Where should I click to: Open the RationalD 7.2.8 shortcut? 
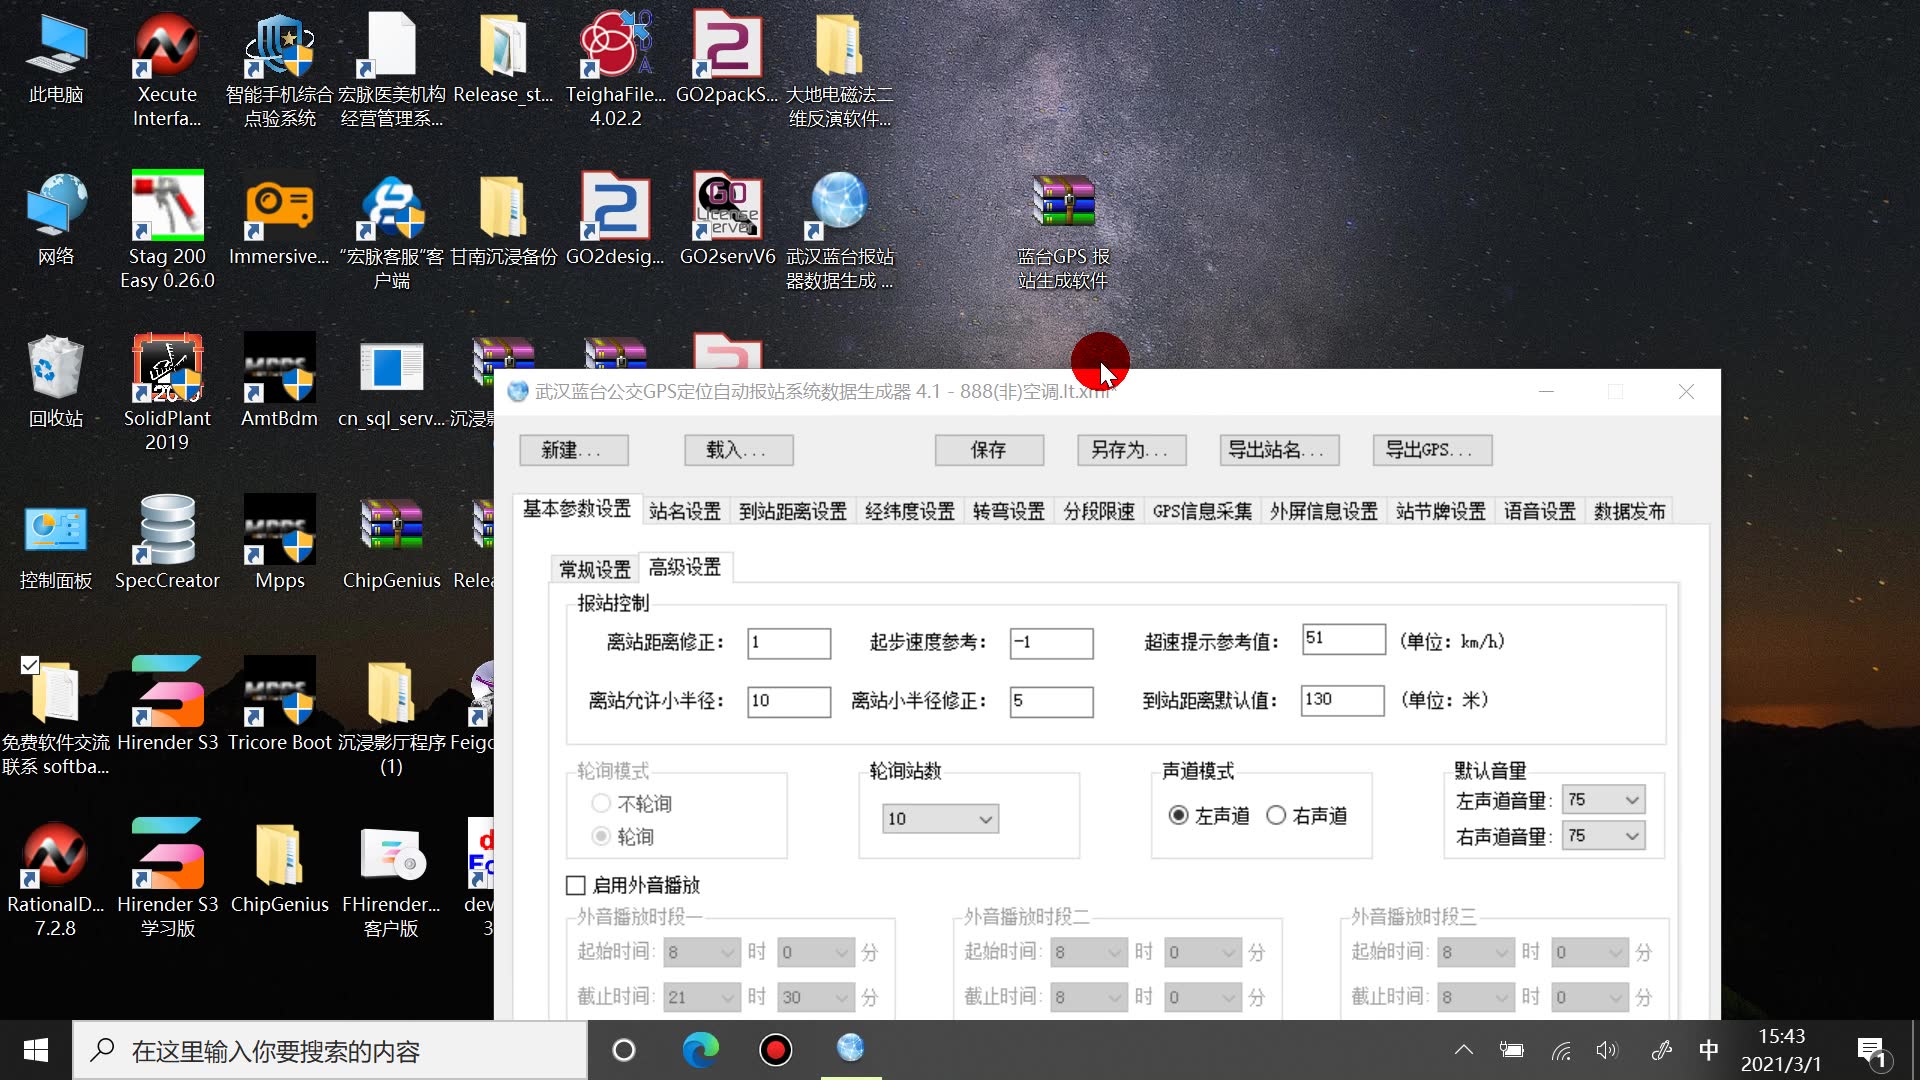56,878
